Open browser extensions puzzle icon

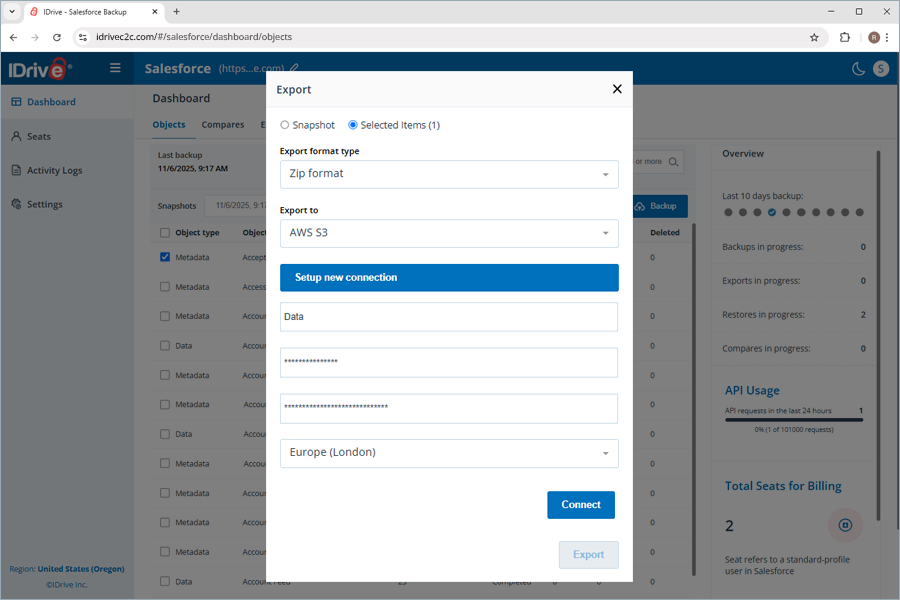pyautogui.click(x=844, y=37)
